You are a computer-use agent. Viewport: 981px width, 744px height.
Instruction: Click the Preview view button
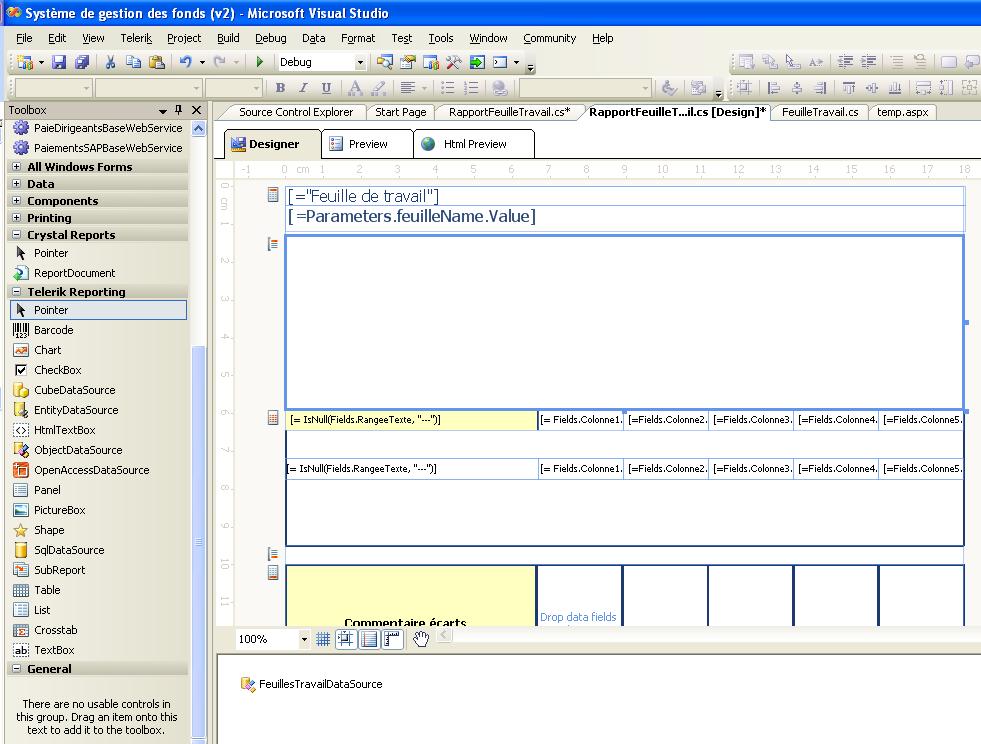367,144
